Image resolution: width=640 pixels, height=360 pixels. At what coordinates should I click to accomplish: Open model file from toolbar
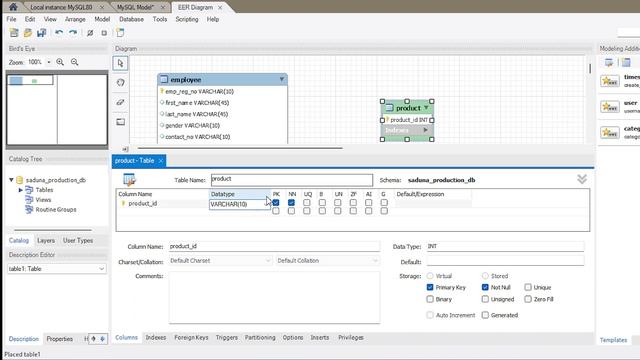[28, 33]
